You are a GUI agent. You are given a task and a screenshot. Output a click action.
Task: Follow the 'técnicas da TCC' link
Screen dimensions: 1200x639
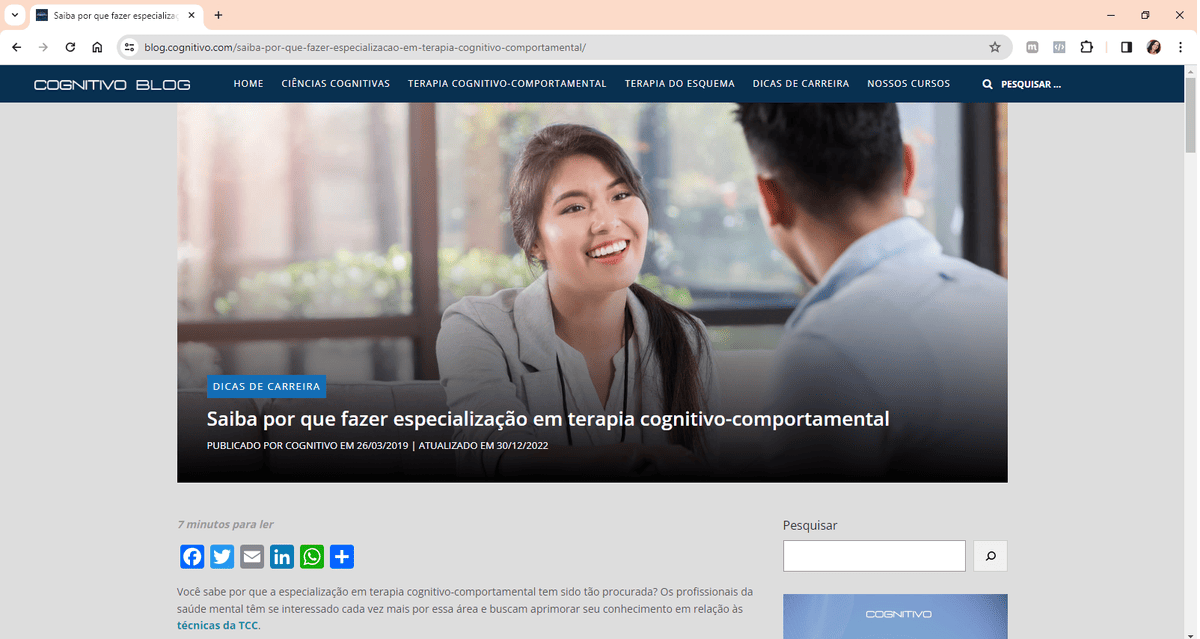point(218,626)
